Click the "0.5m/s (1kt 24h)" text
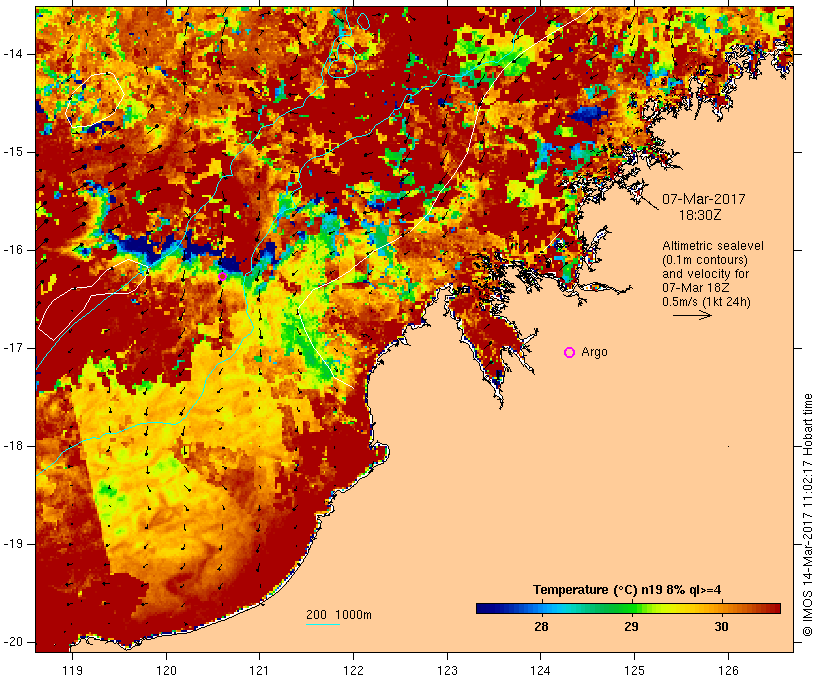This screenshot has height=680, width=820. [706, 302]
